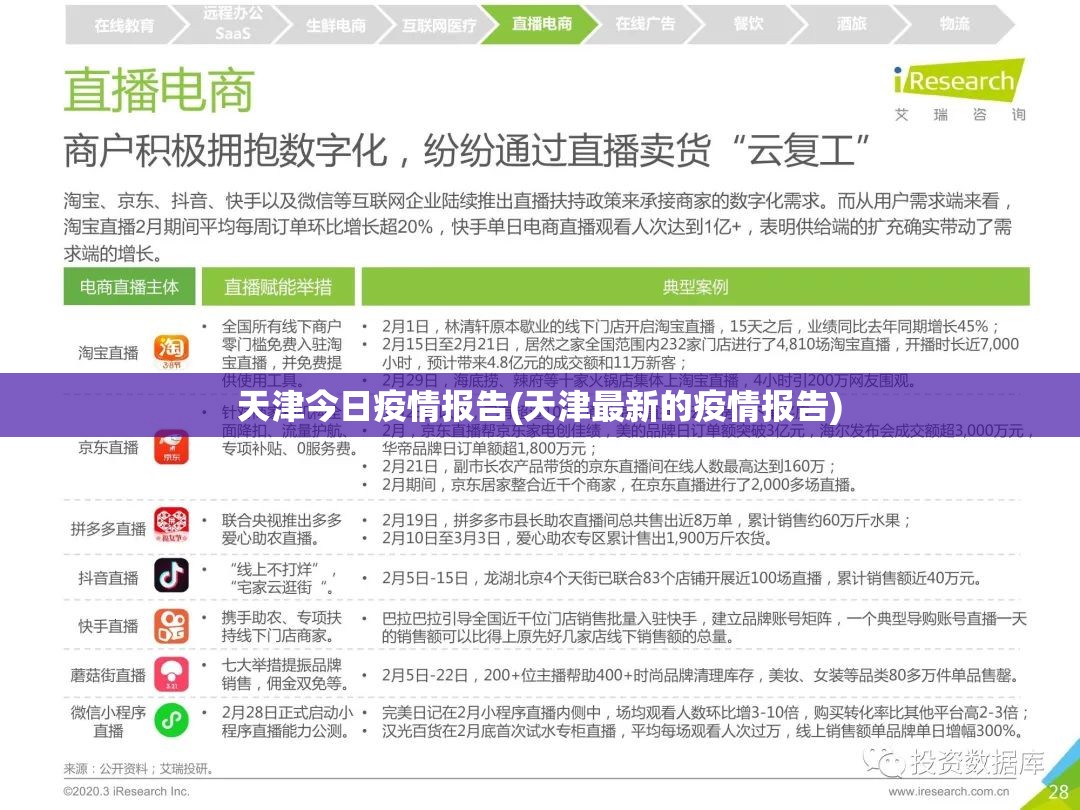Click the red JD live icon

tap(171, 448)
